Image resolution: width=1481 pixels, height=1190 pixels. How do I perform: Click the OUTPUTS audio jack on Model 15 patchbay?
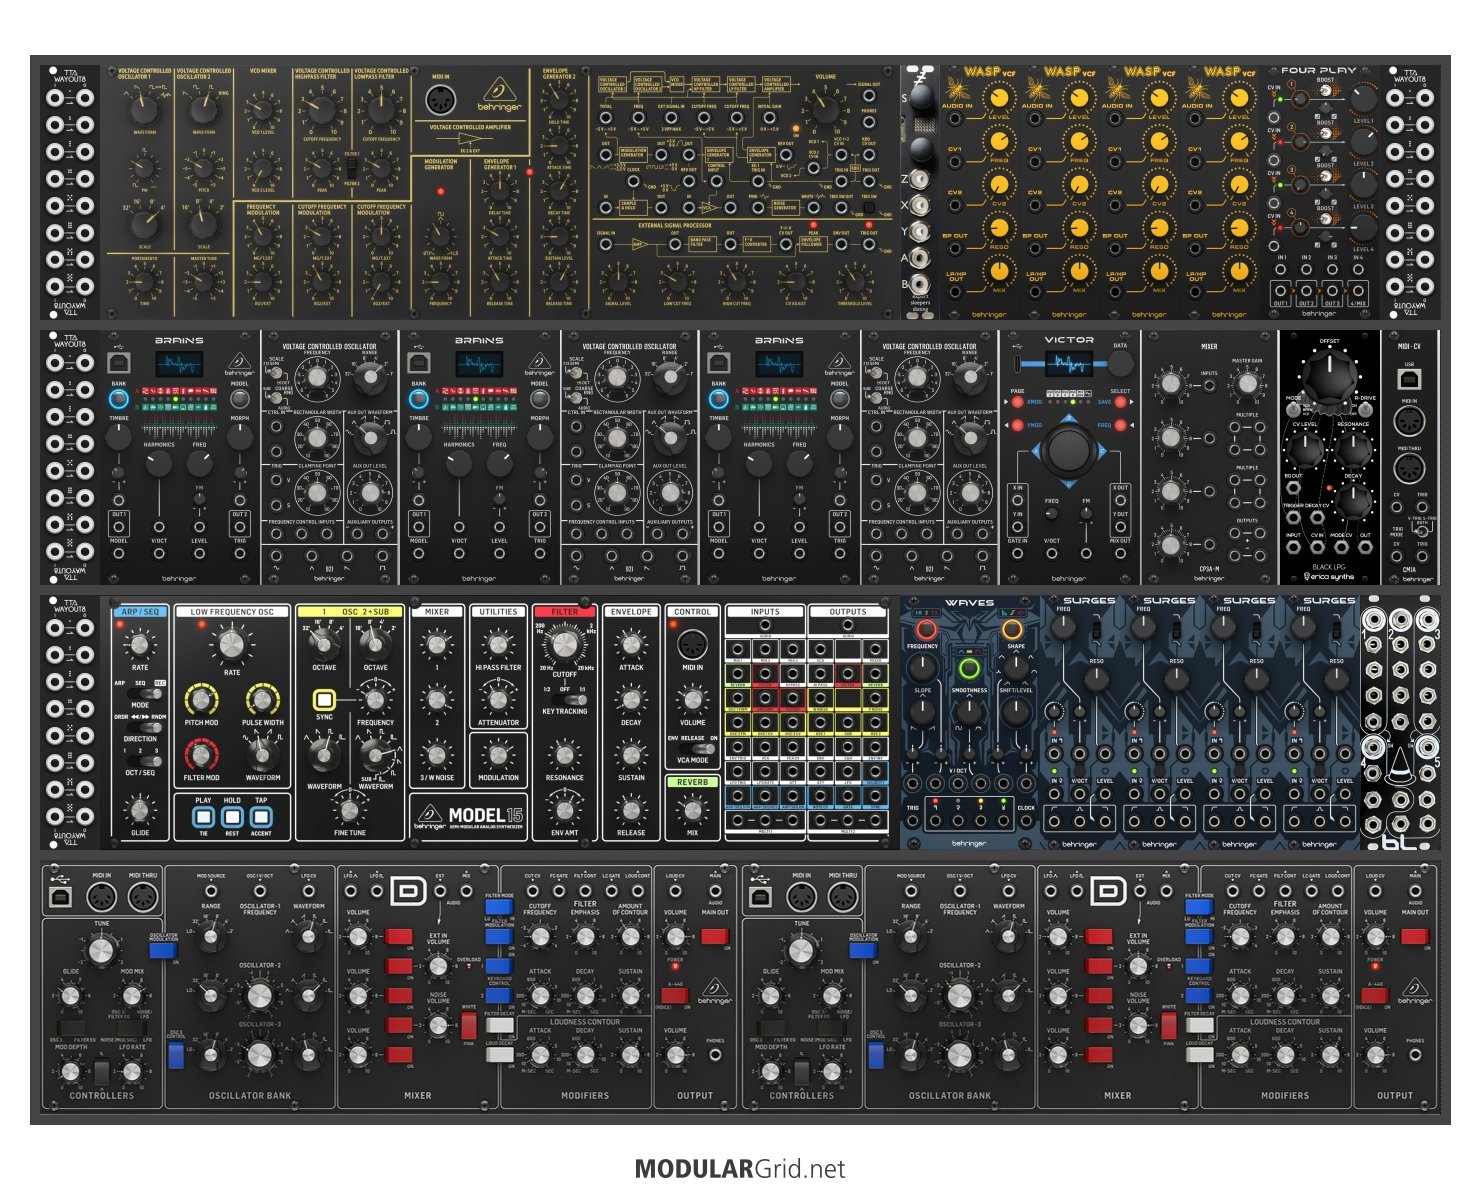coord(848,626)
